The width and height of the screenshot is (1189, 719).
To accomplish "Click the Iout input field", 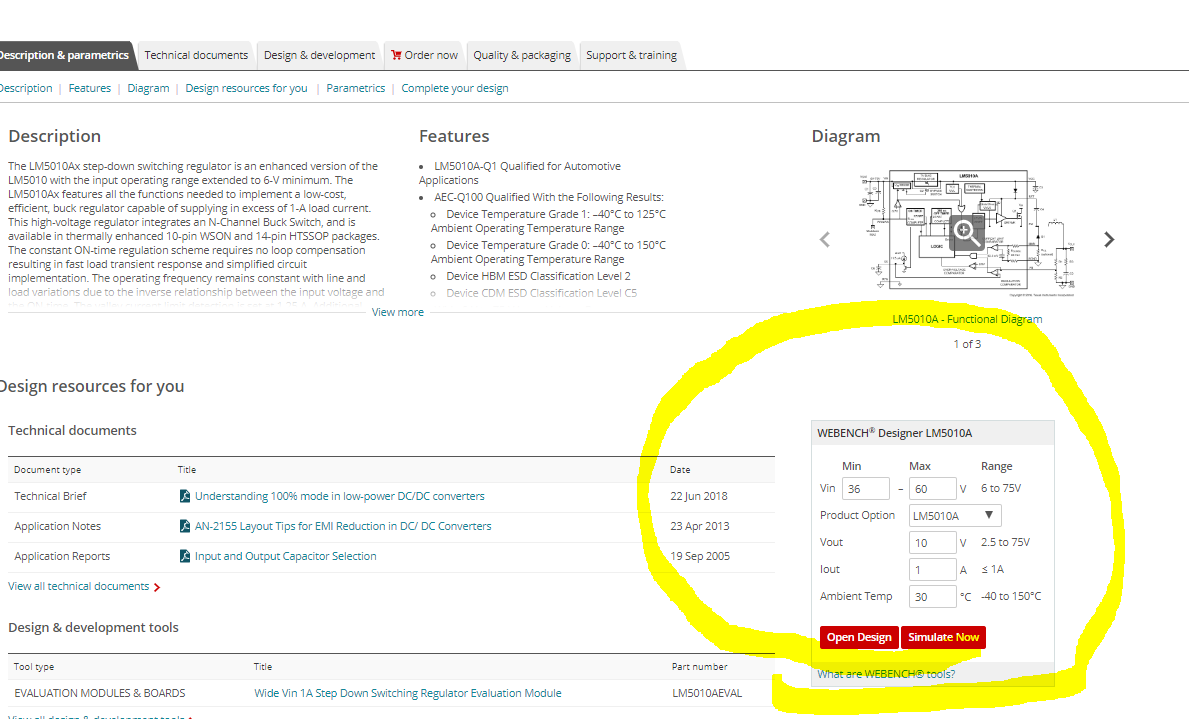I will click(932, 570).
